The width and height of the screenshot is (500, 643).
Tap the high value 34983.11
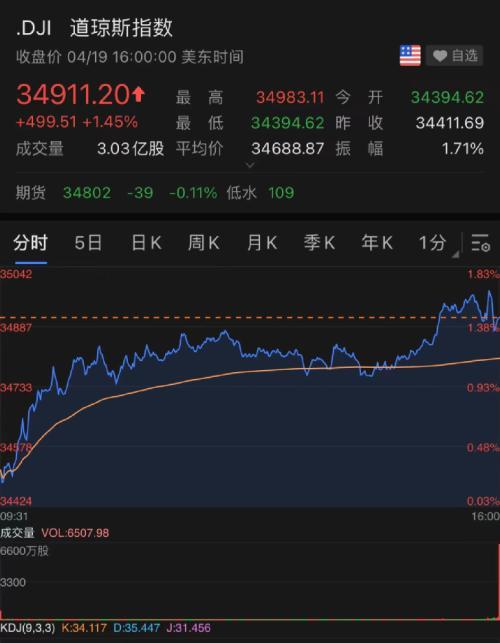[290, 97]
